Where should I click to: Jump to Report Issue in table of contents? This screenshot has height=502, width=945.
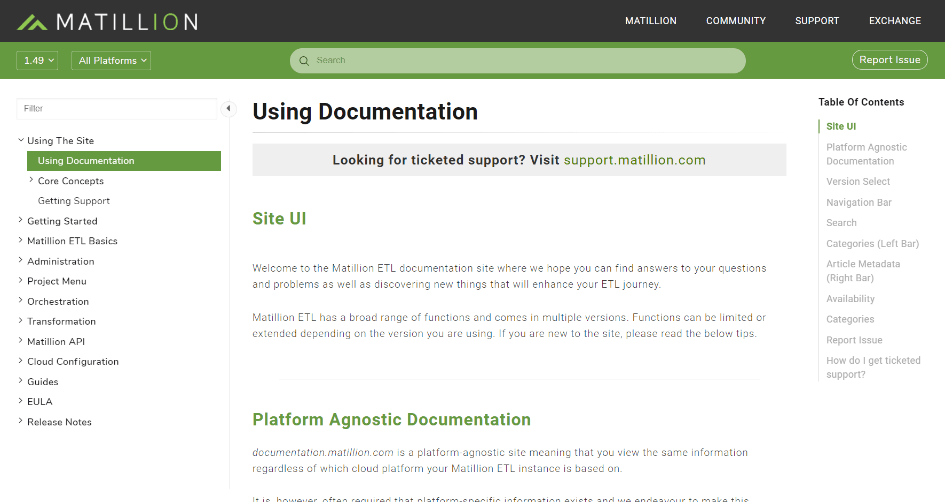click(x=854, y=340)
